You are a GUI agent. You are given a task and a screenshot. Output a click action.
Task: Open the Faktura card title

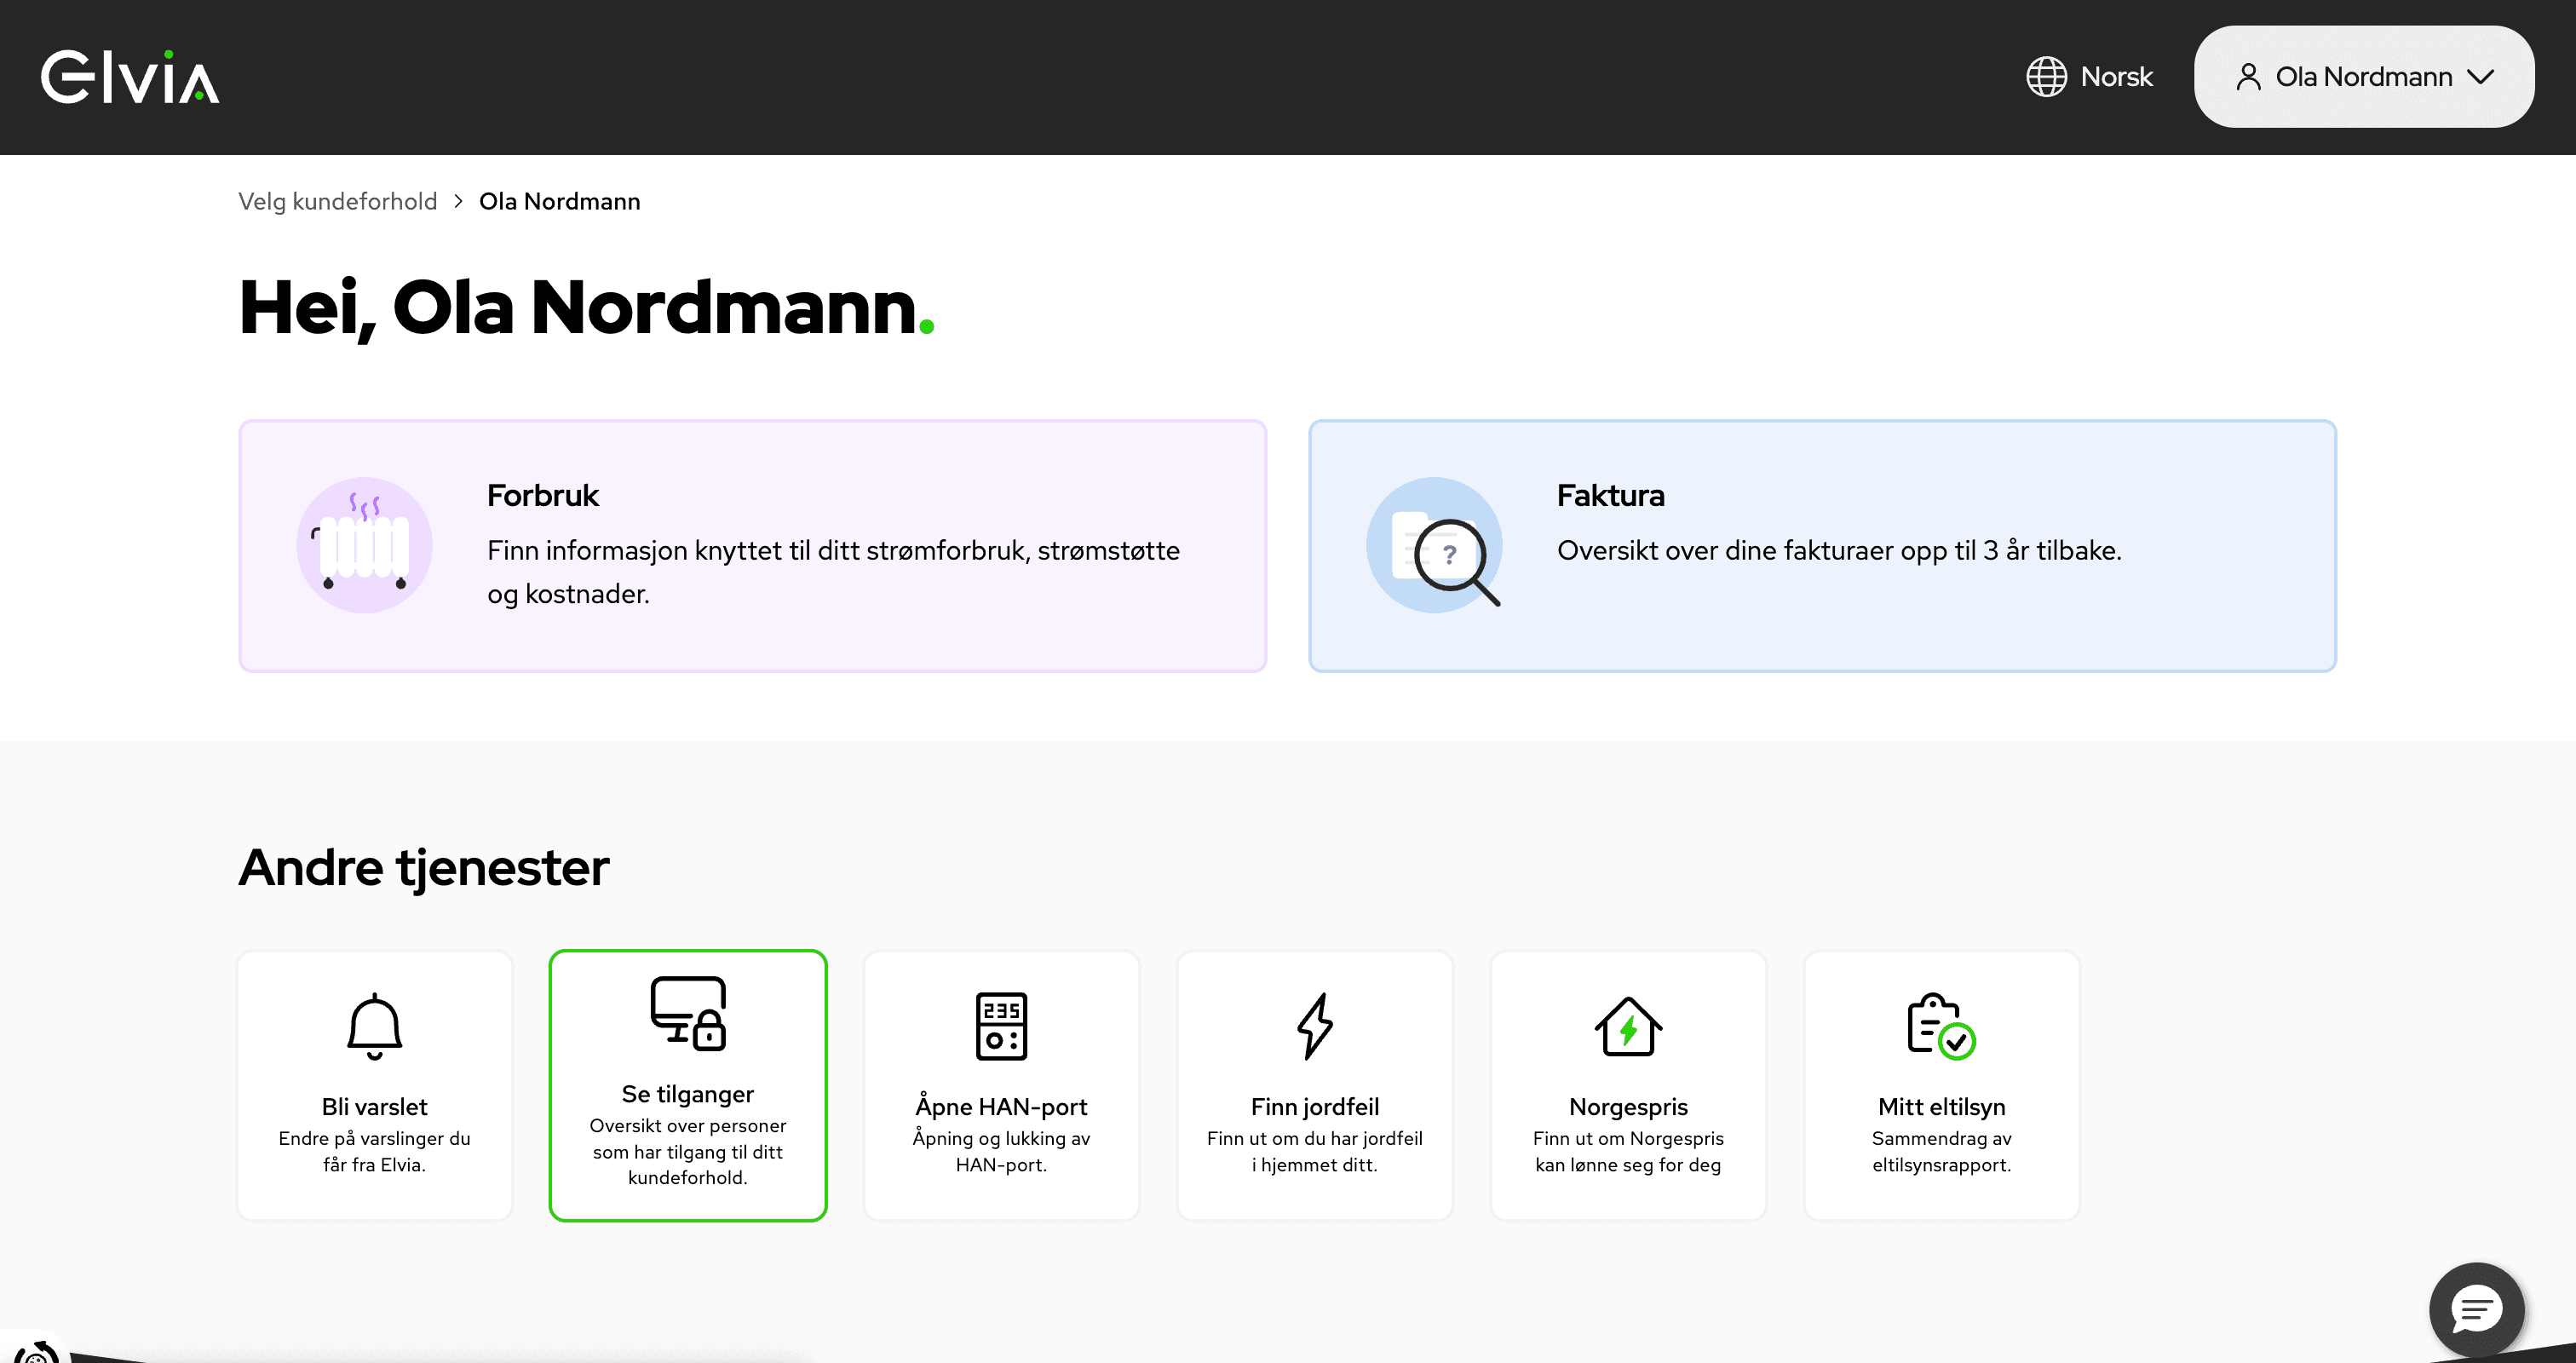(x=1610, y=495)
